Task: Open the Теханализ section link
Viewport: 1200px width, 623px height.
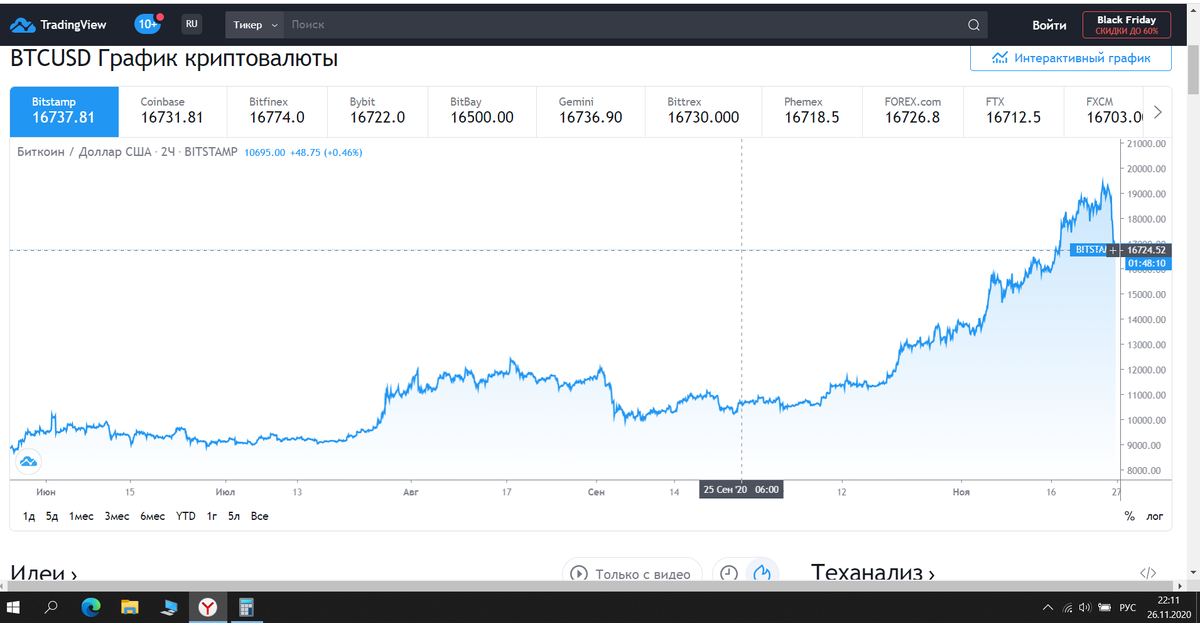Action: 873,572
